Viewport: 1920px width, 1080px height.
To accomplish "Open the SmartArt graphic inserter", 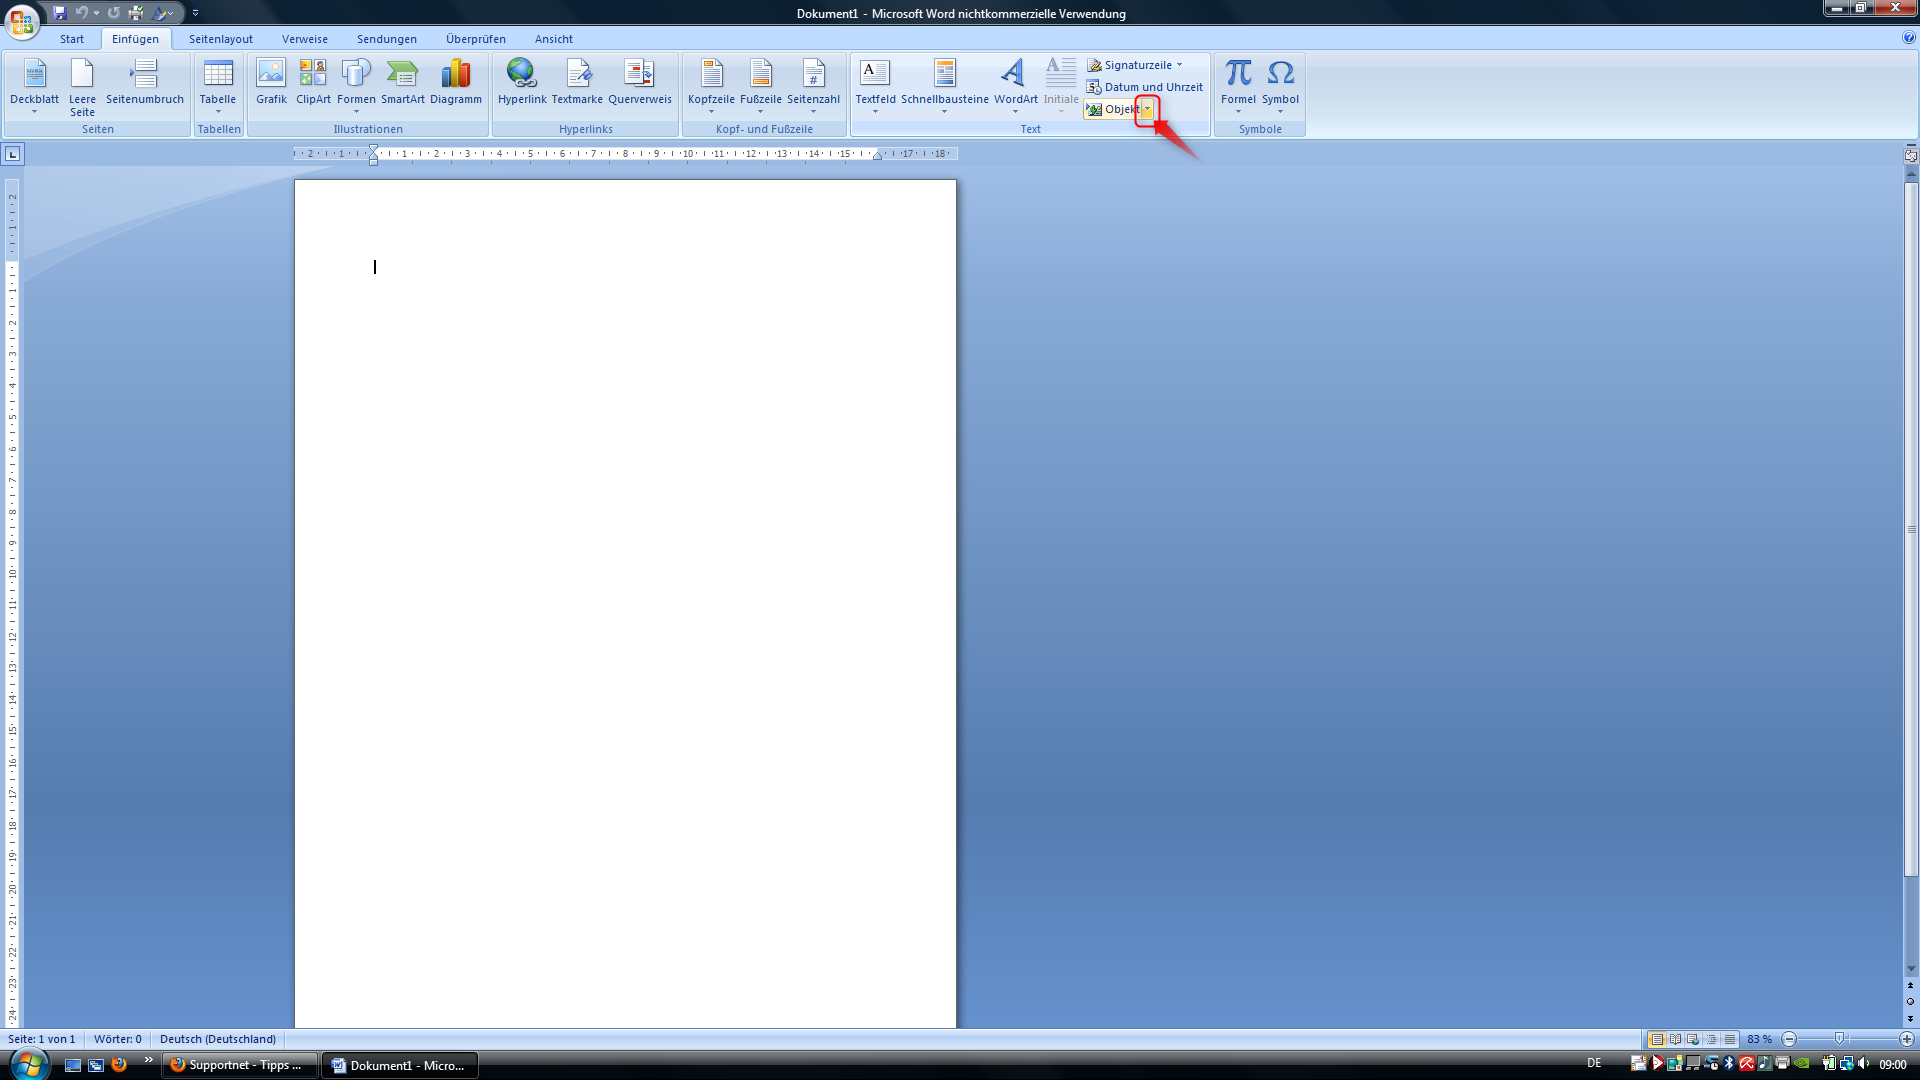I will tap(402, 81).
